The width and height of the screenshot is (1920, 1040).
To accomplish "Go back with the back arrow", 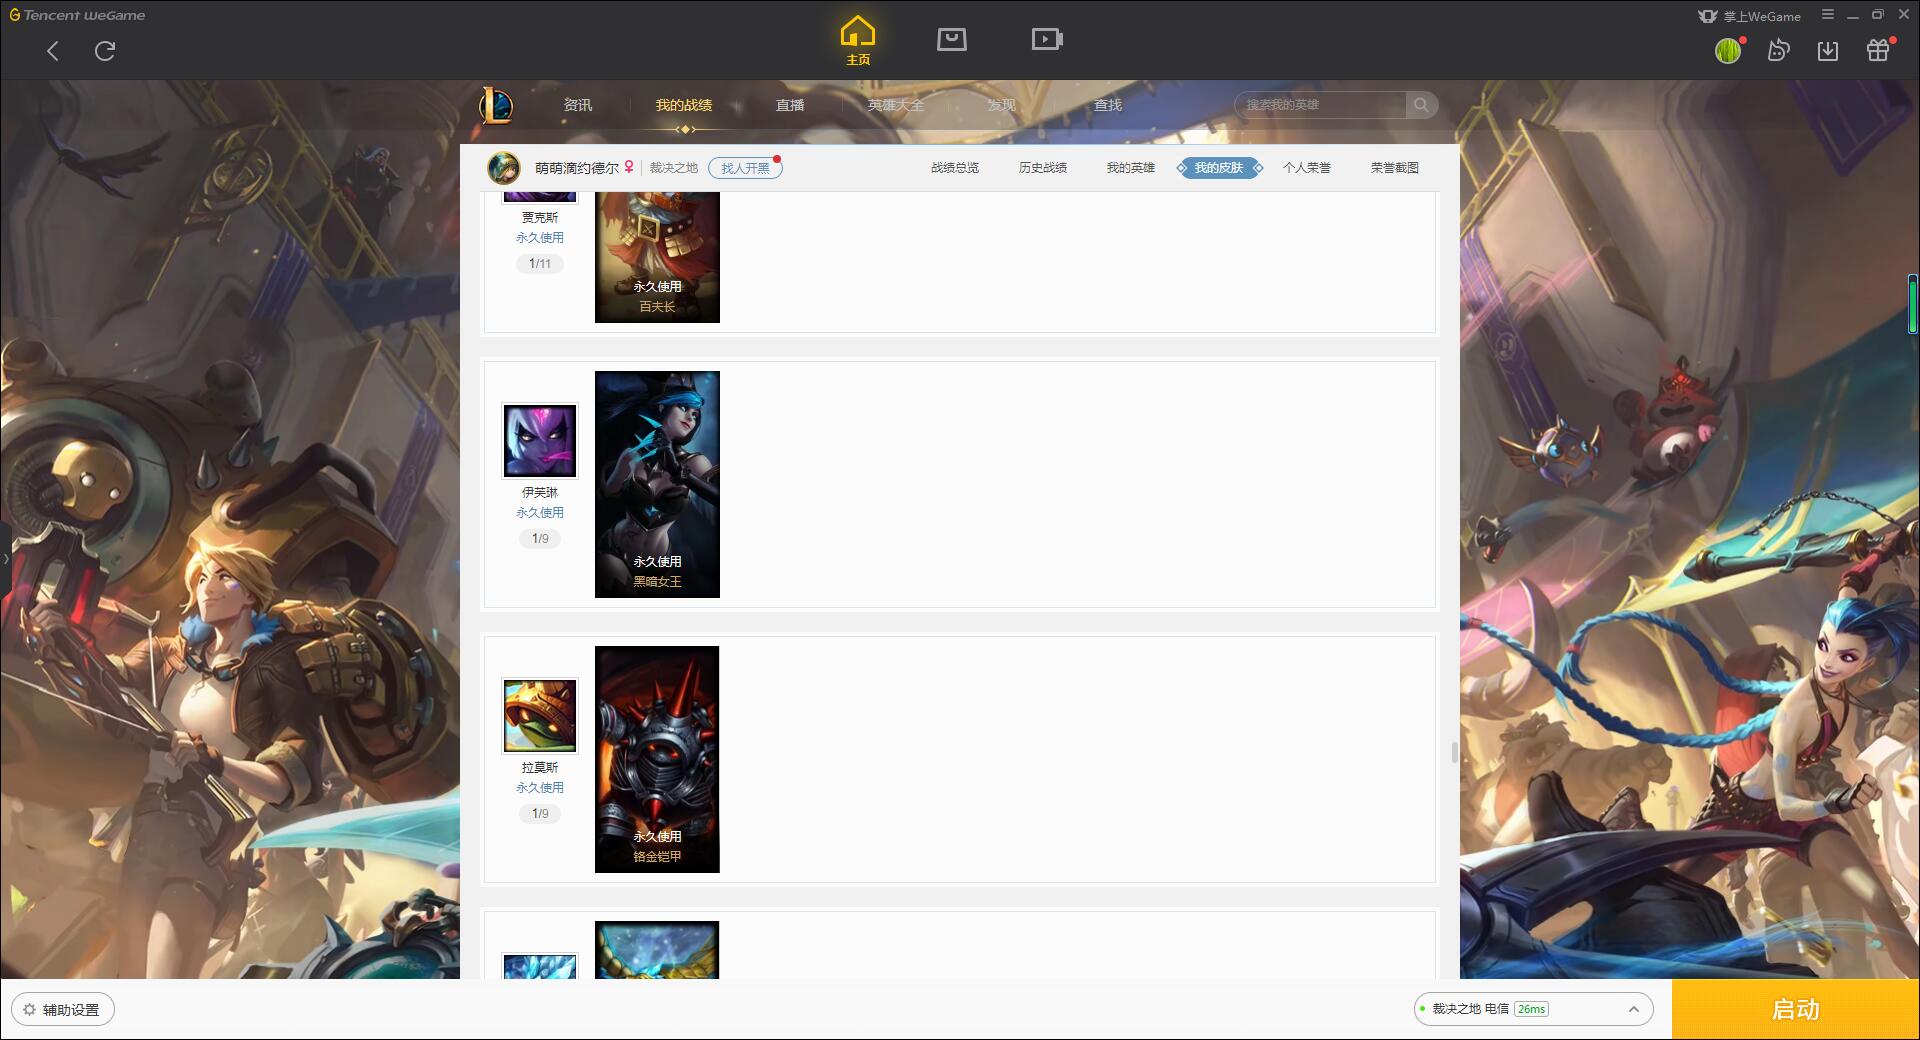I will coord(53,51).
